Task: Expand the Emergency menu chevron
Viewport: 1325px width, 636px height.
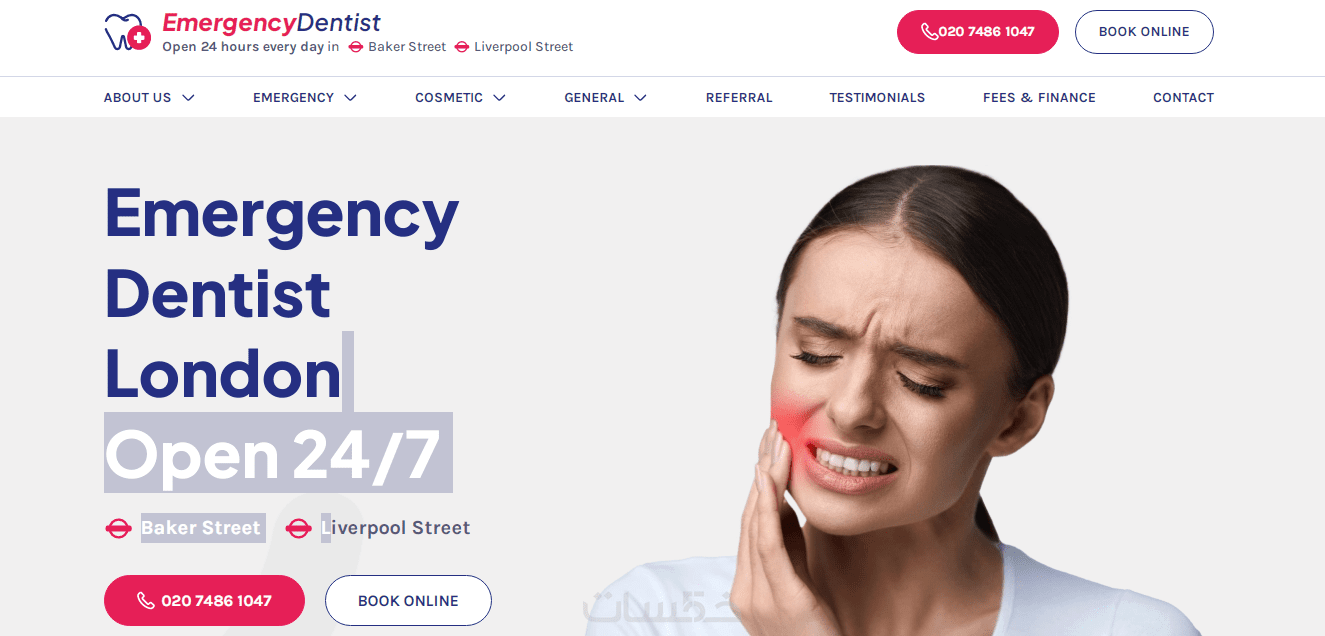Action: pos(350,98)
